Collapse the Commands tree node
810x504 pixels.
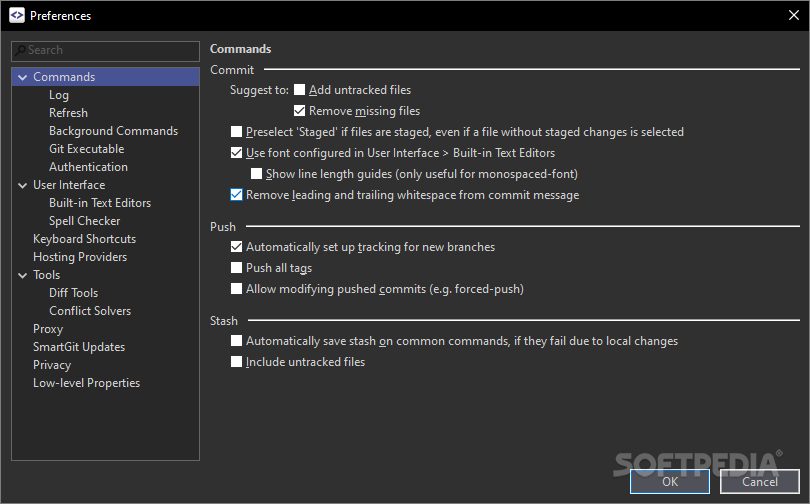[22, 77]
